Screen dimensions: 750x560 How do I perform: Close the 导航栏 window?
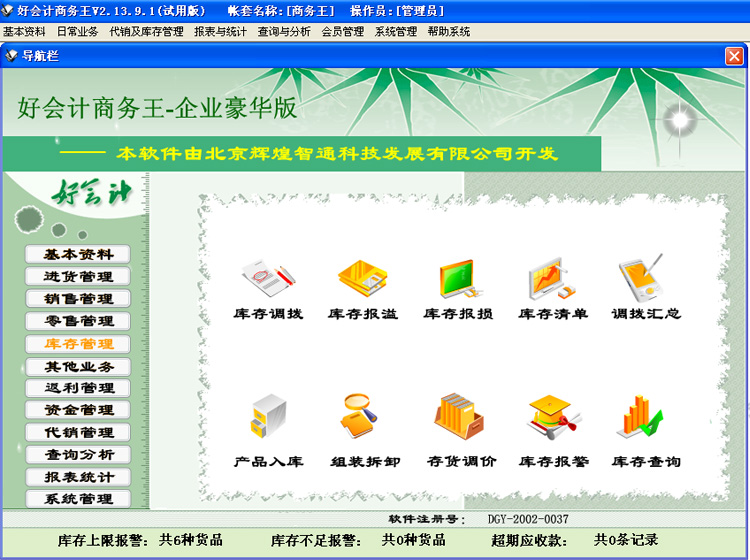(x=734, y=56)
